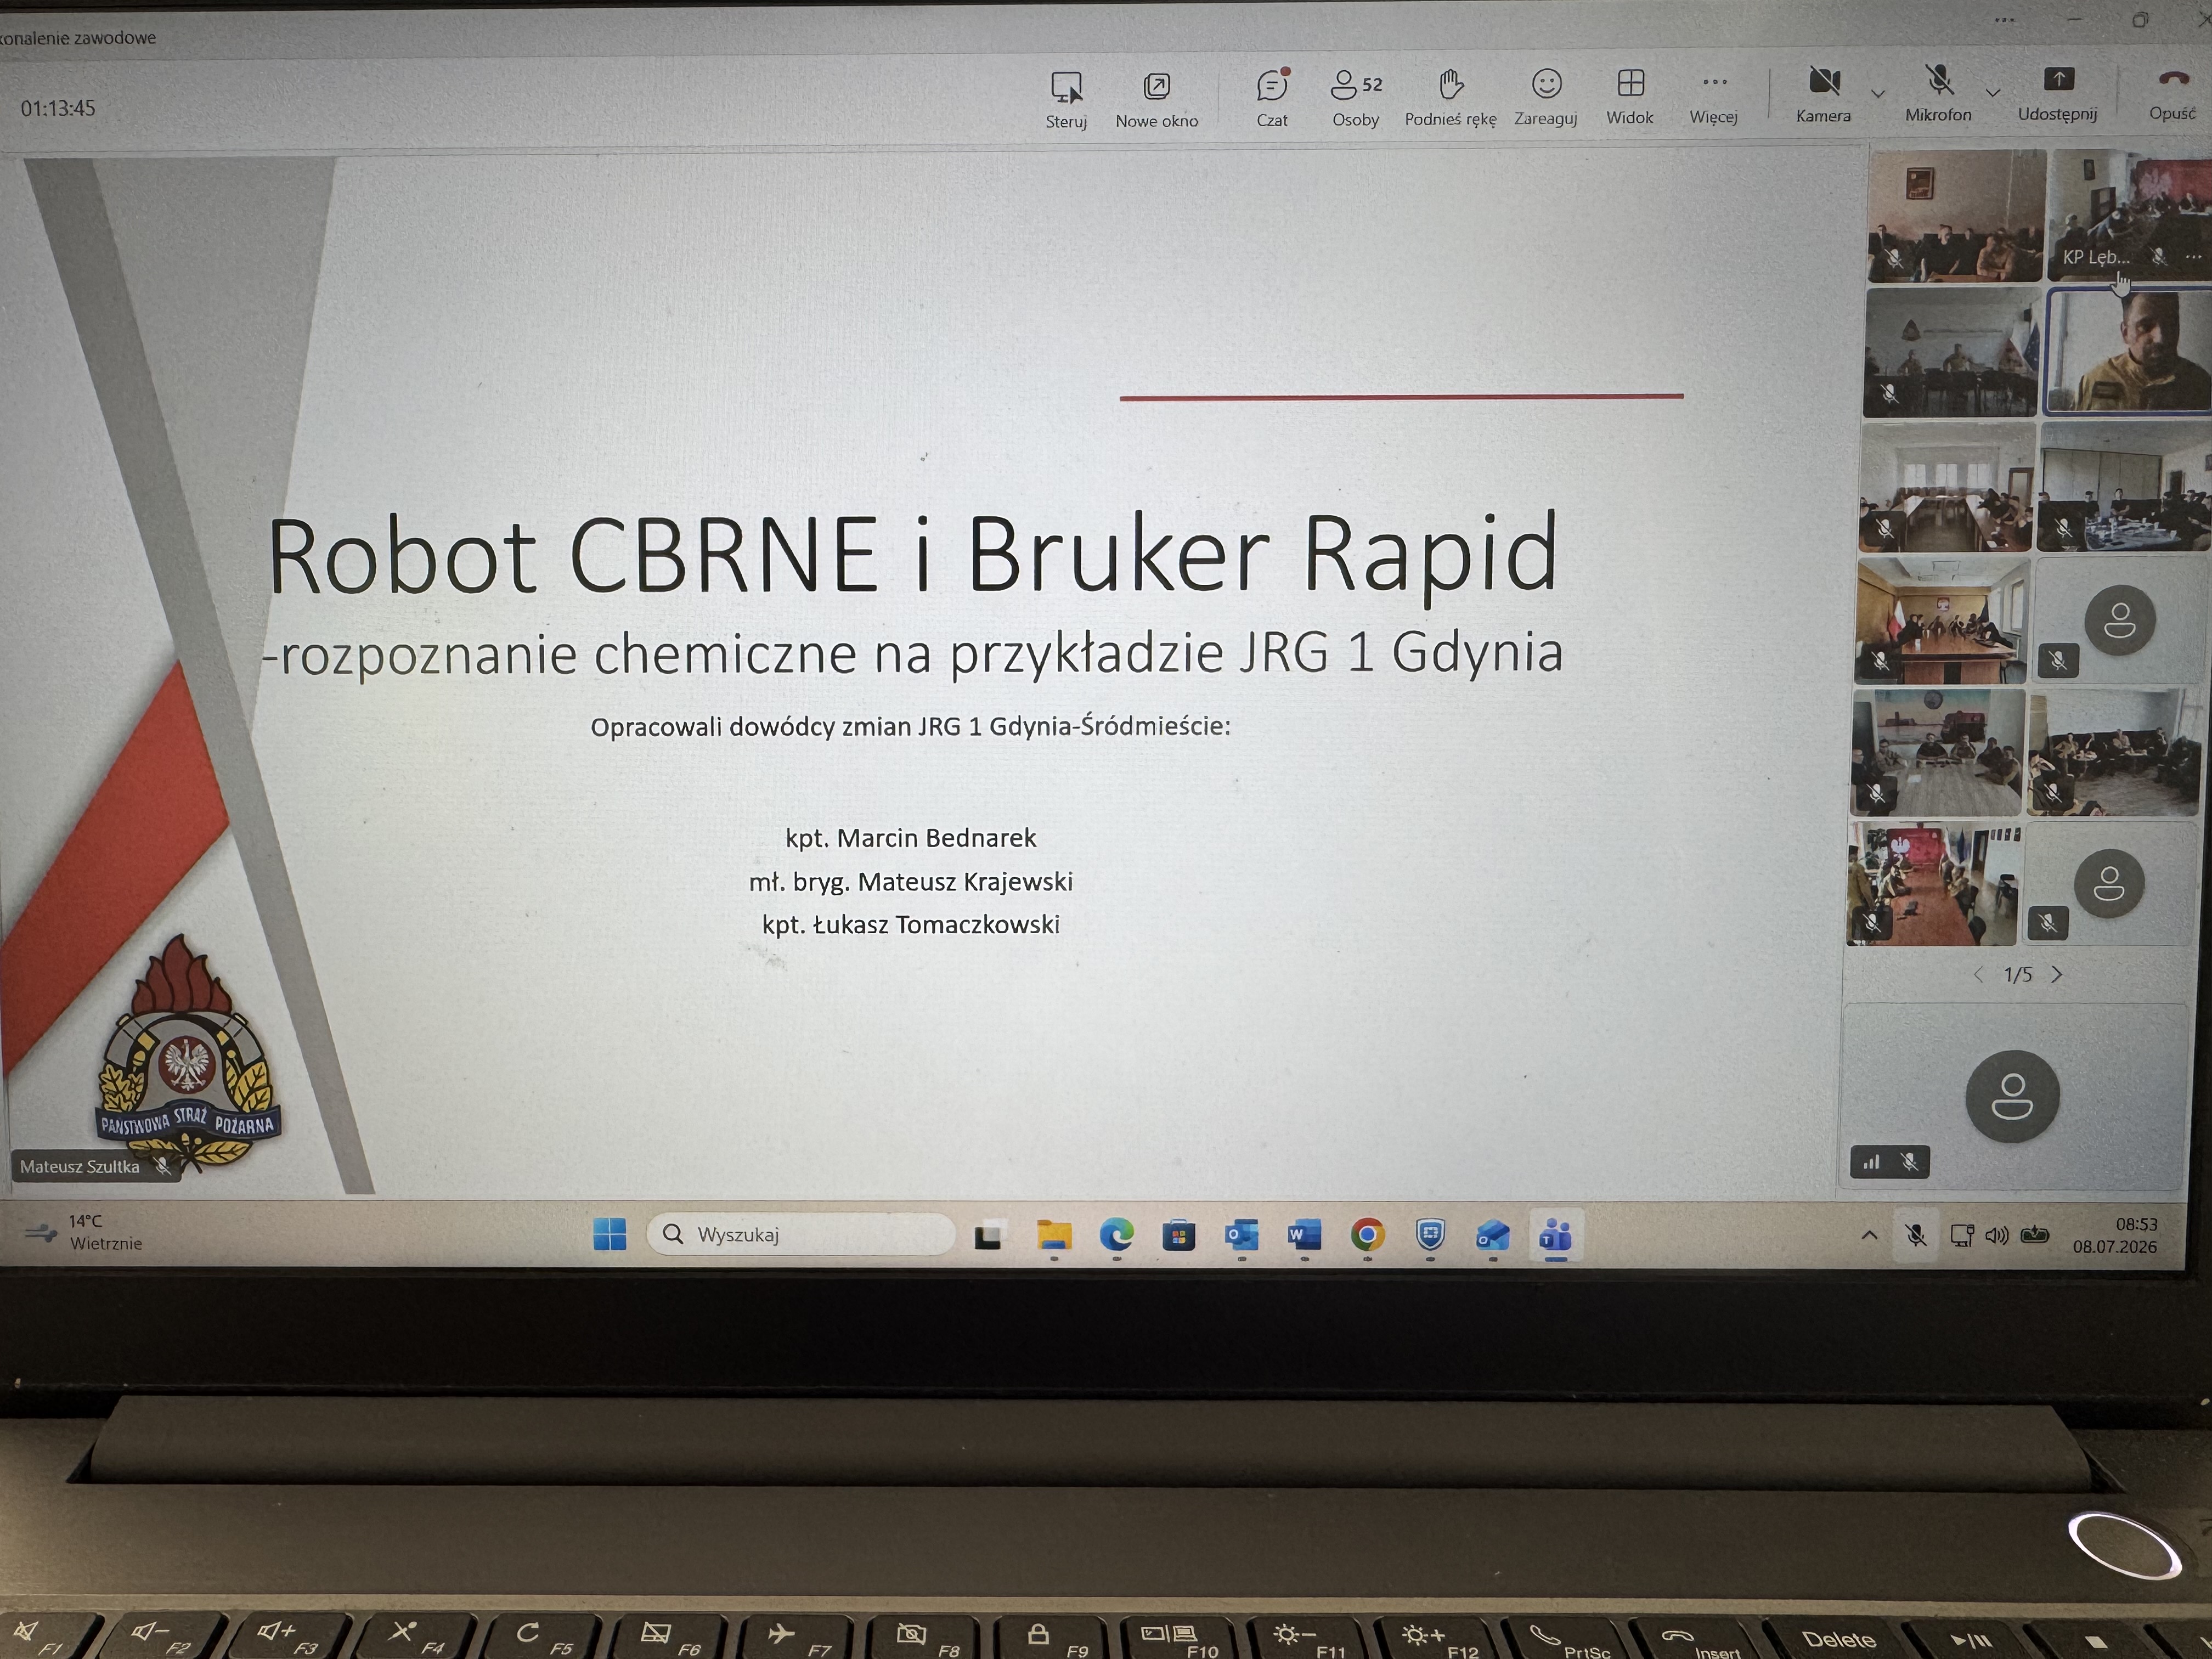Image resolution: width=2212 pixels, height=1659 pixels.
Task: Launch Microsoft Edge from the taskbar
Action: click(x=1117, y=1236)
